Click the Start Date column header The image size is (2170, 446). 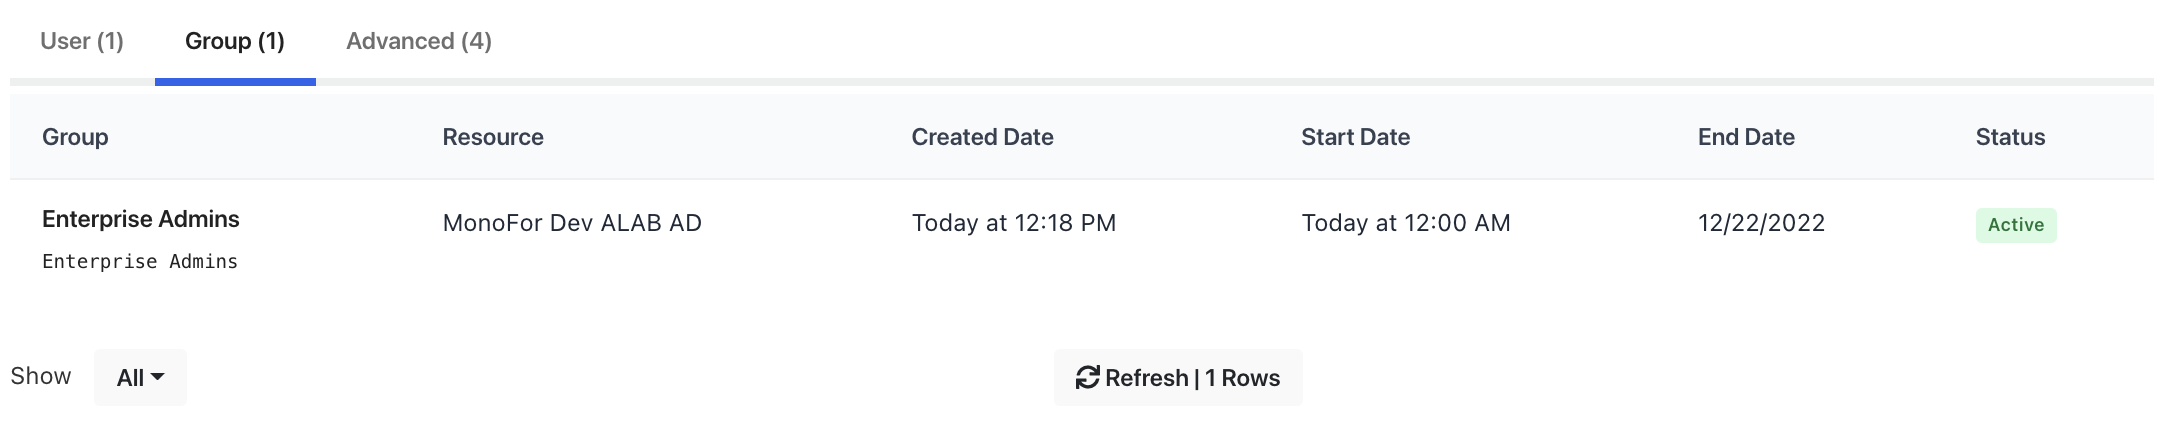[1355, 137]
